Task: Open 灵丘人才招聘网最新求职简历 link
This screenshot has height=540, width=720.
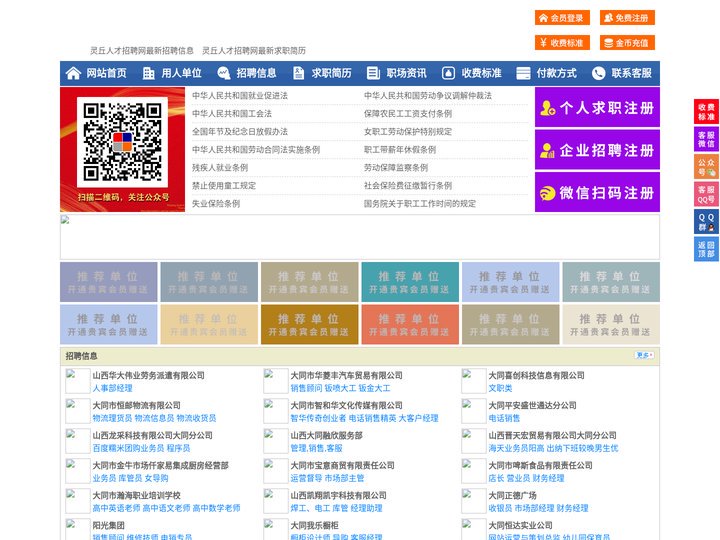Action: pyautogui.click(x=254, y=51)
